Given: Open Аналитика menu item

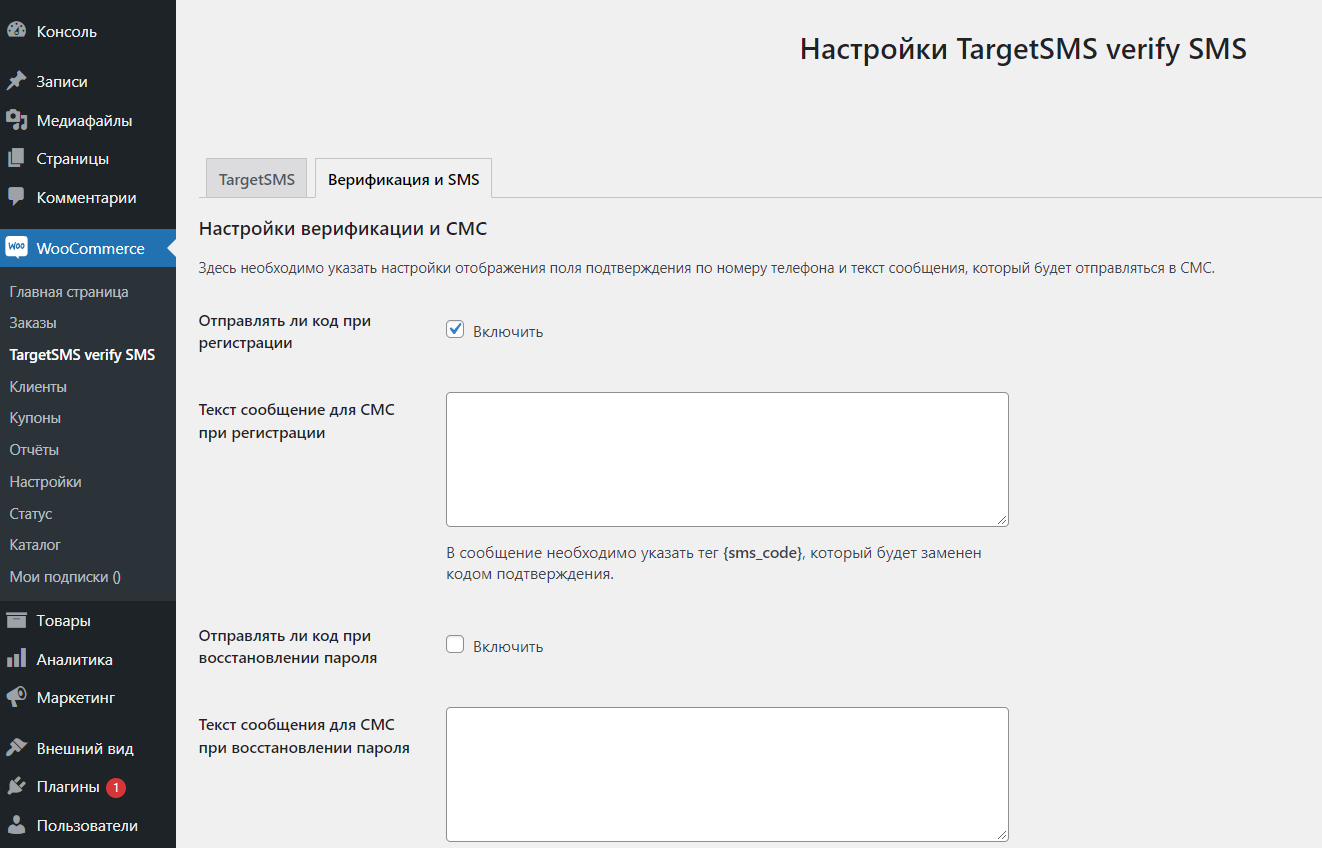Looking at the screenshot, I should click(x=88, y=659).
